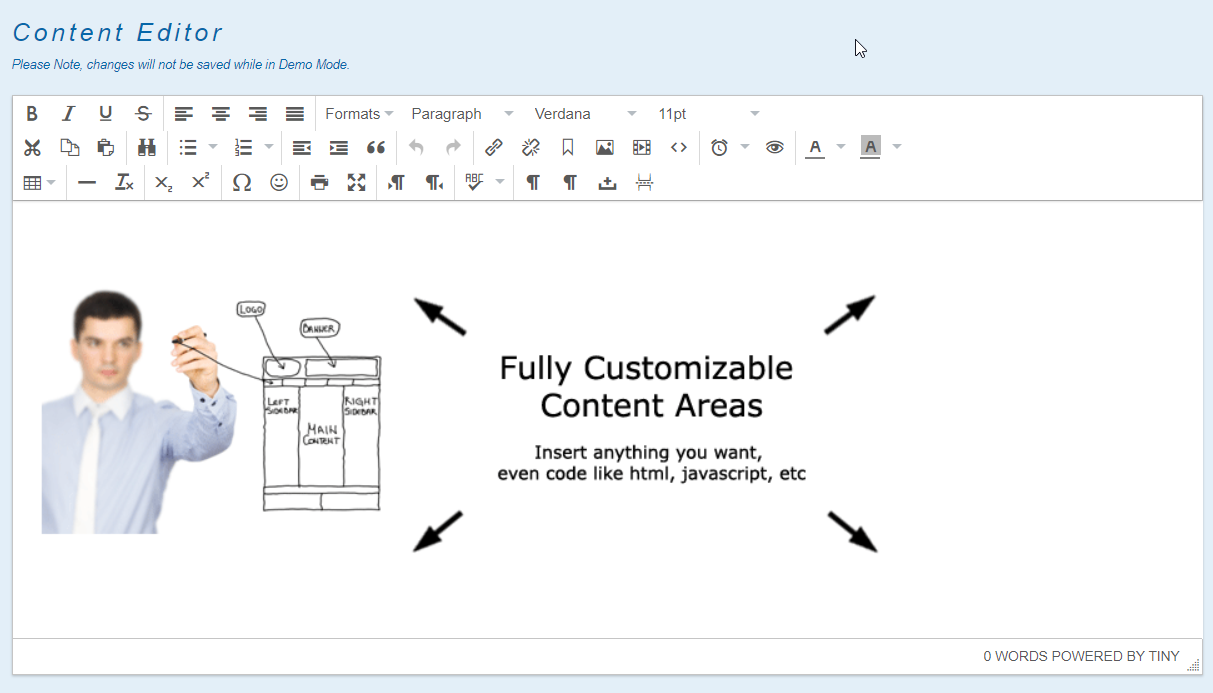Open the 11pt font size dropdown
The image size is (1213, 693).
pos(708,114)
